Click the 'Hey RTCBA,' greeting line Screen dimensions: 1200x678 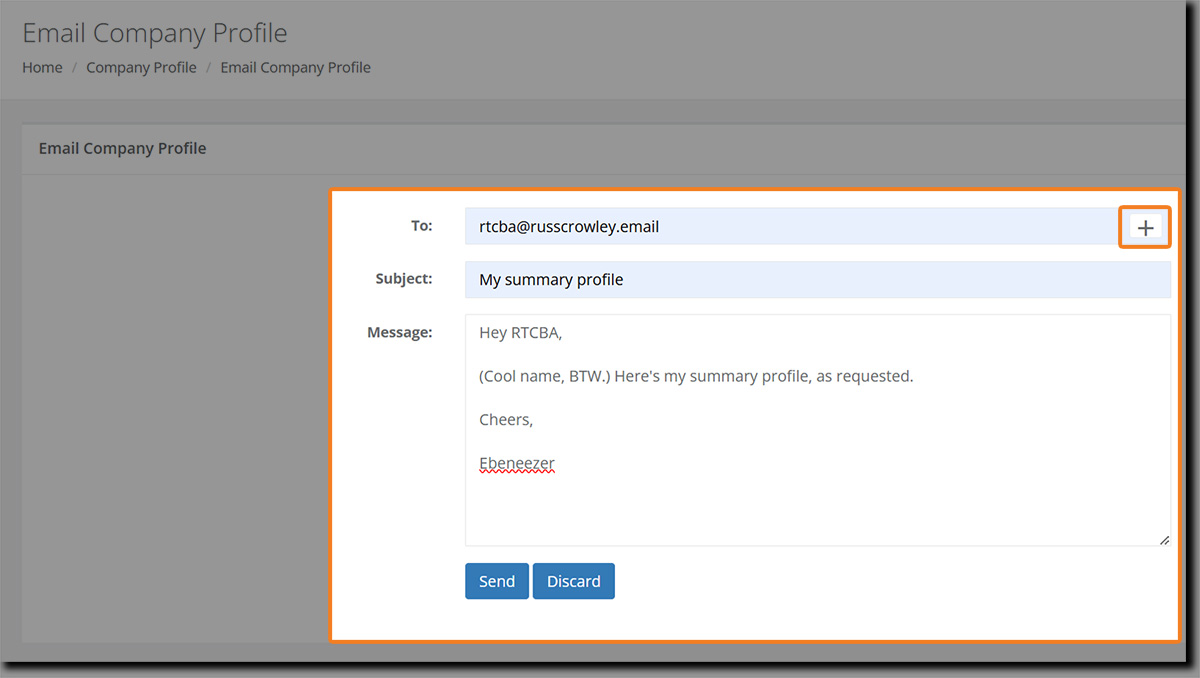click(x=521, y=333)
